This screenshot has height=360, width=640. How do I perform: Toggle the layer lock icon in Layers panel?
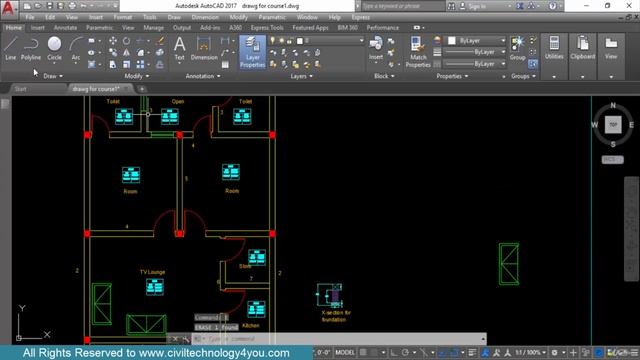coord(290,41)
